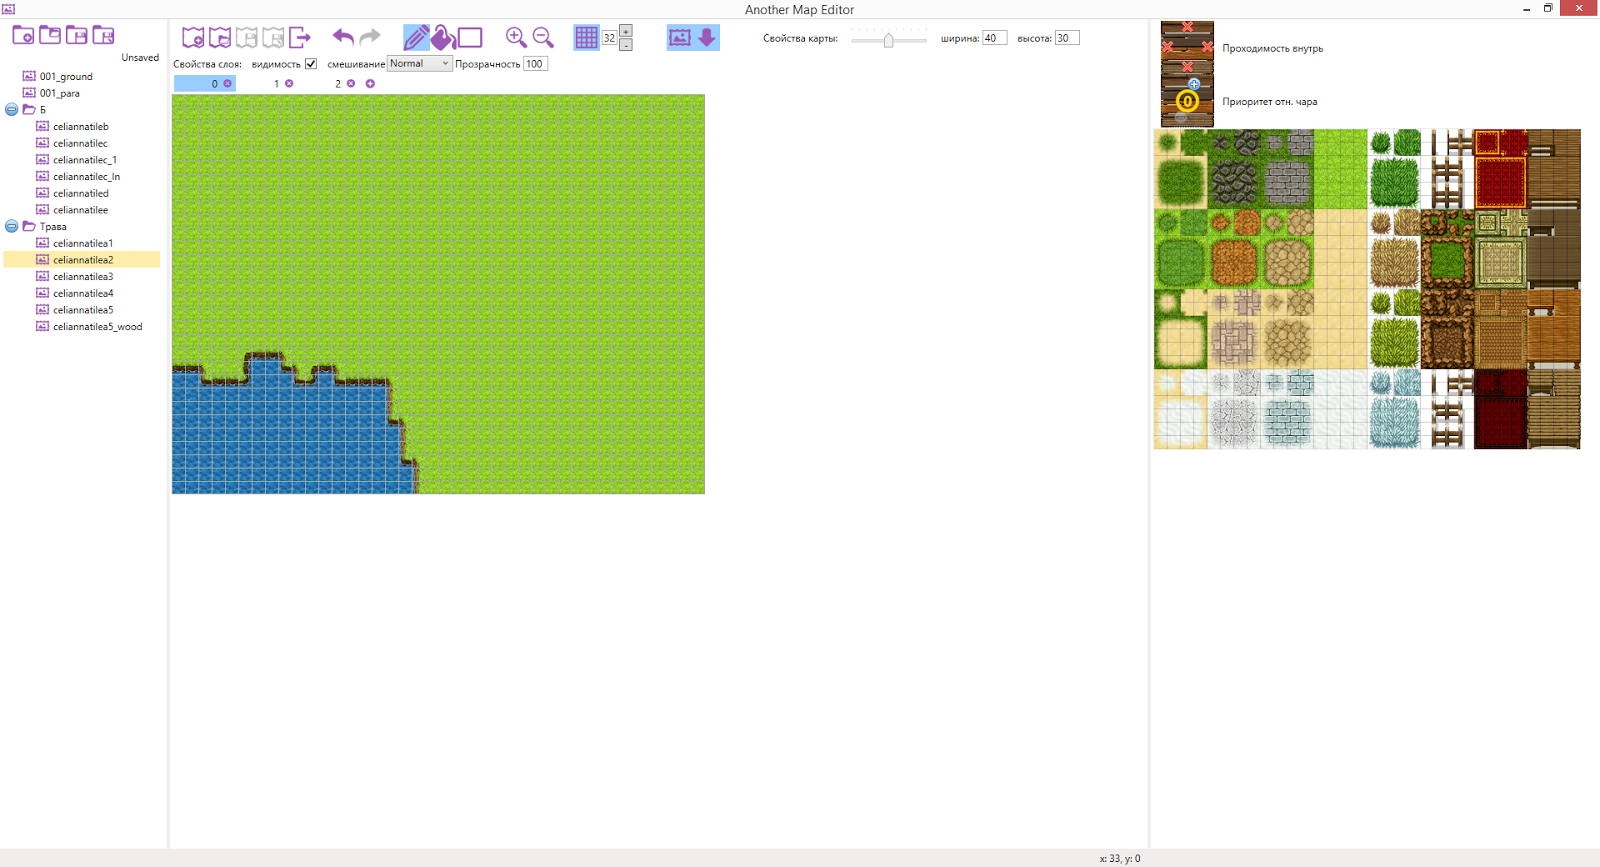The width and height of the screenshot is (1600, 867).
Task: Delete layer 1 with its x button
Action: [x=289, y=84]
